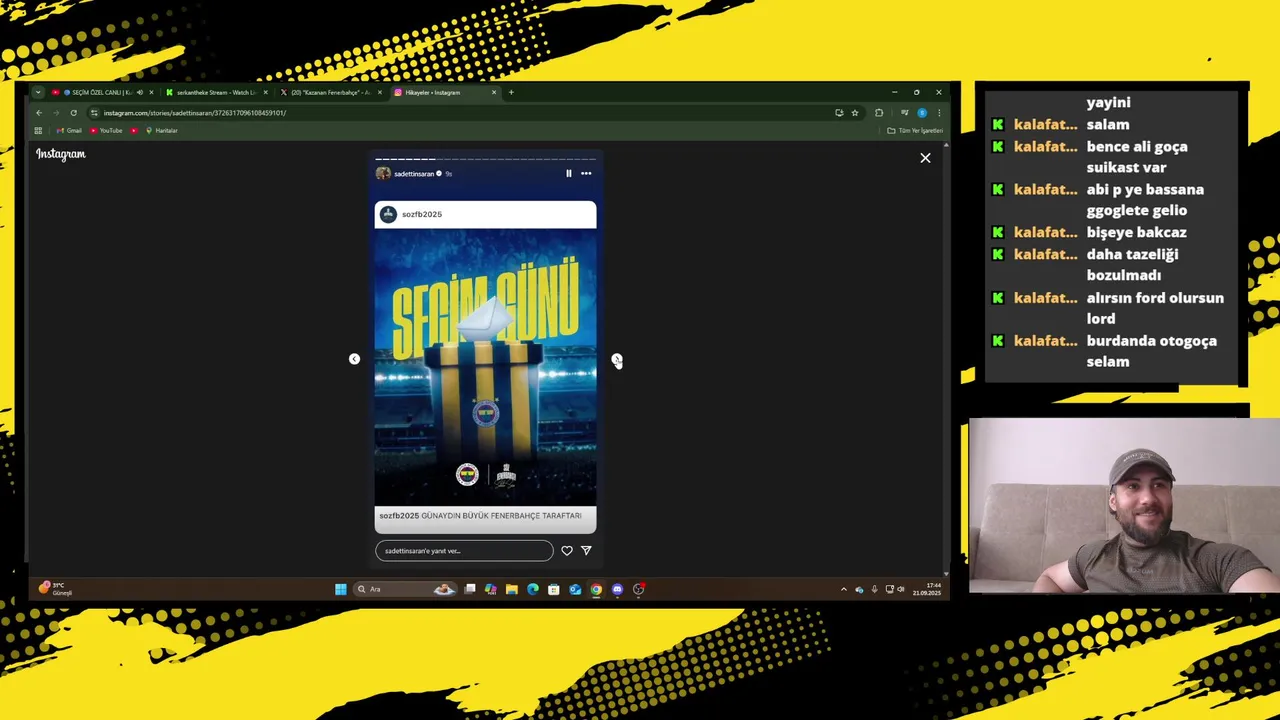Switch to serkantheke Stream tab
This screenshot has height=720, width=1280.
click(x=216, y=92)
